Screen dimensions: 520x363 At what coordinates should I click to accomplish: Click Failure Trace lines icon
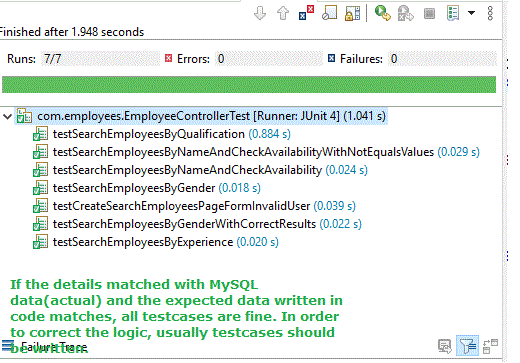(8, 346)
